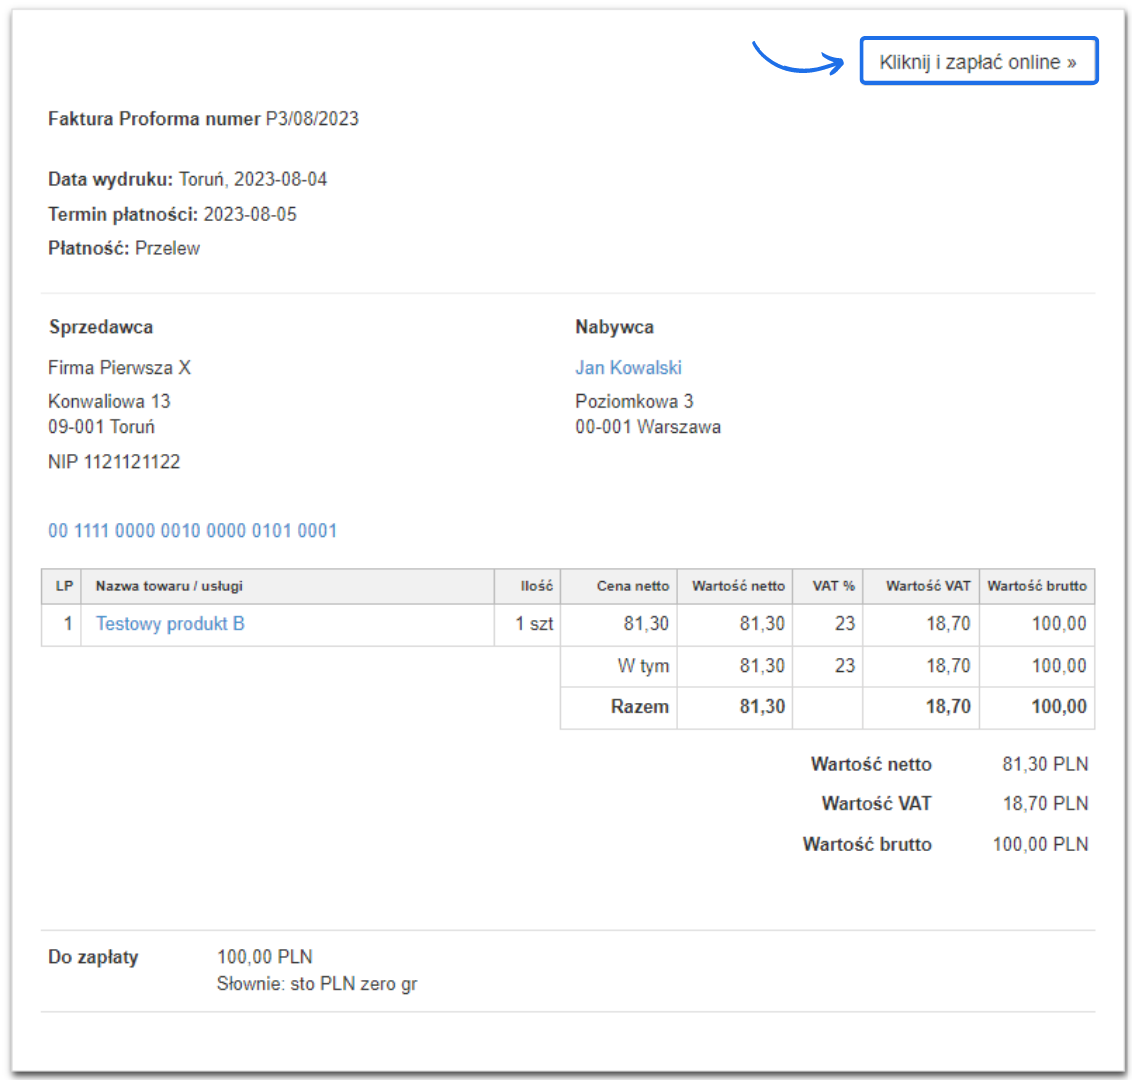
Task: Open the 'Testowy produkt B' product link
Action: point(170,624)
